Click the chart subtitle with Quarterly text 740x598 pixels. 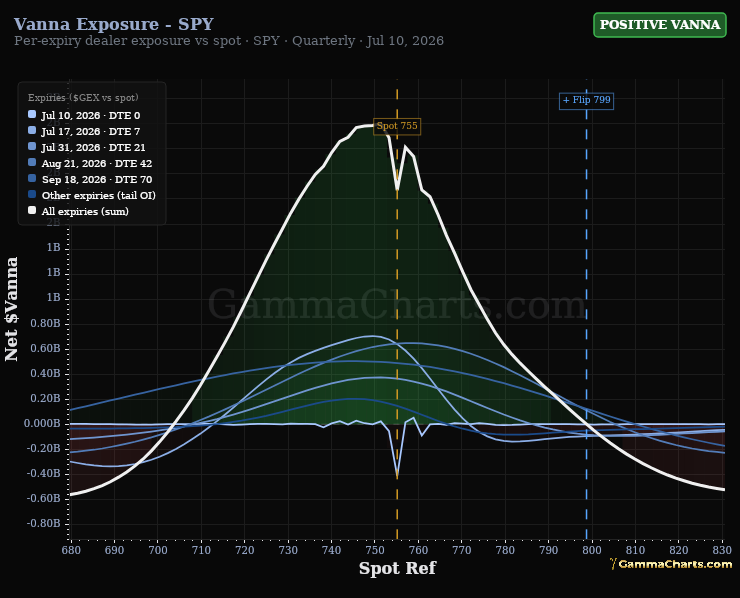[x=229, y=41]
